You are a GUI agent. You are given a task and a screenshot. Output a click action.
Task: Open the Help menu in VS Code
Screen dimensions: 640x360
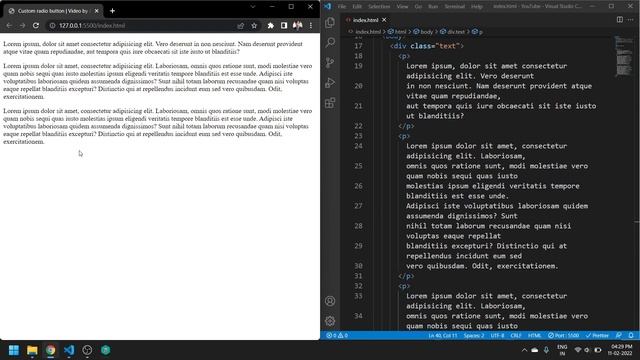click(477, 7)
